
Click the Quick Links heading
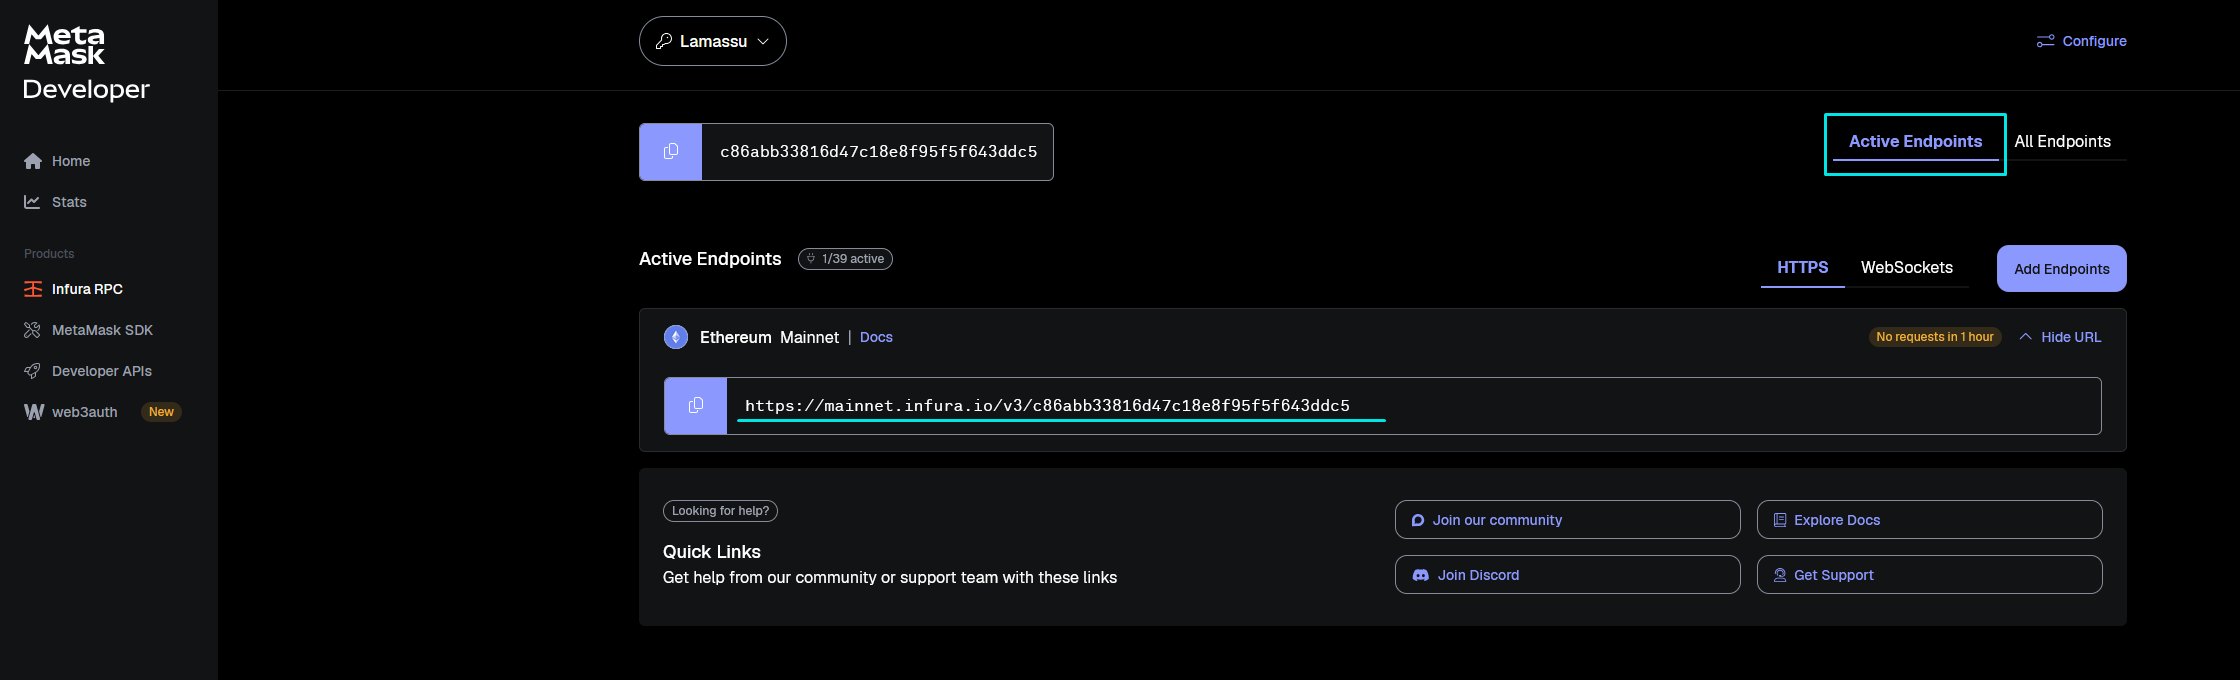pos(712,552)
